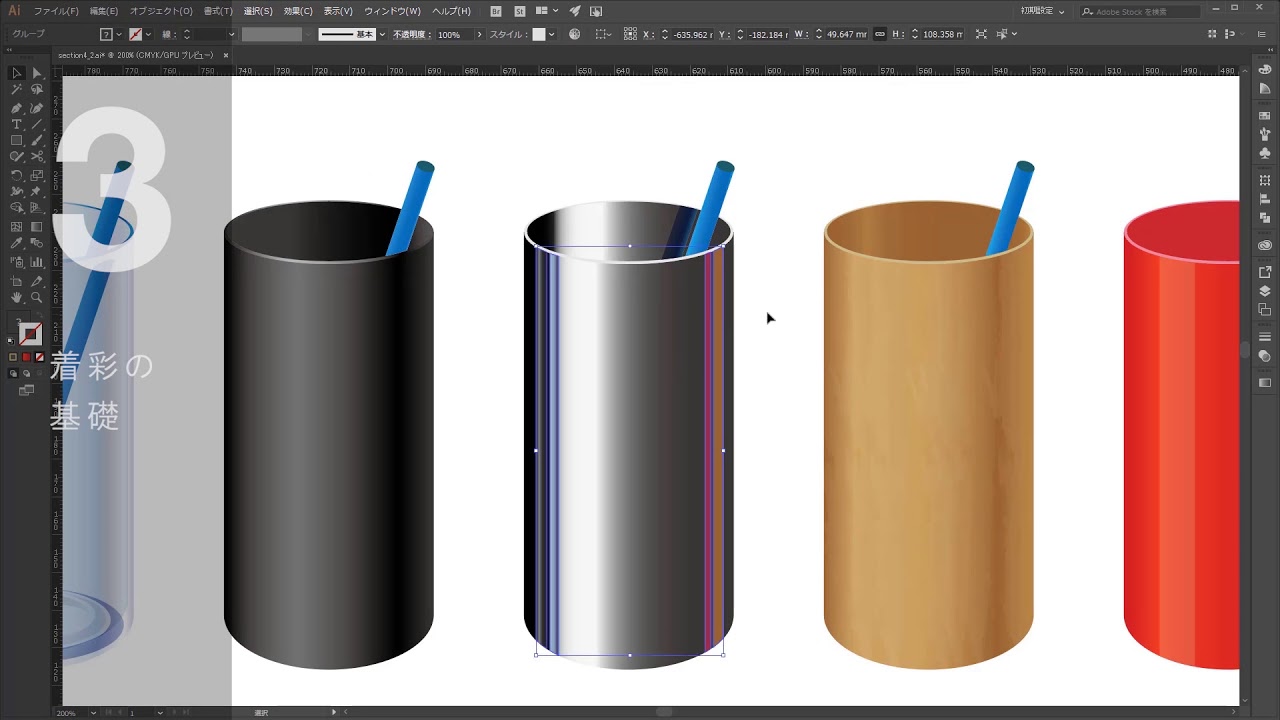Select the Scissors tool
This screenshot has height=720, width=1280.
click(37, 157)
